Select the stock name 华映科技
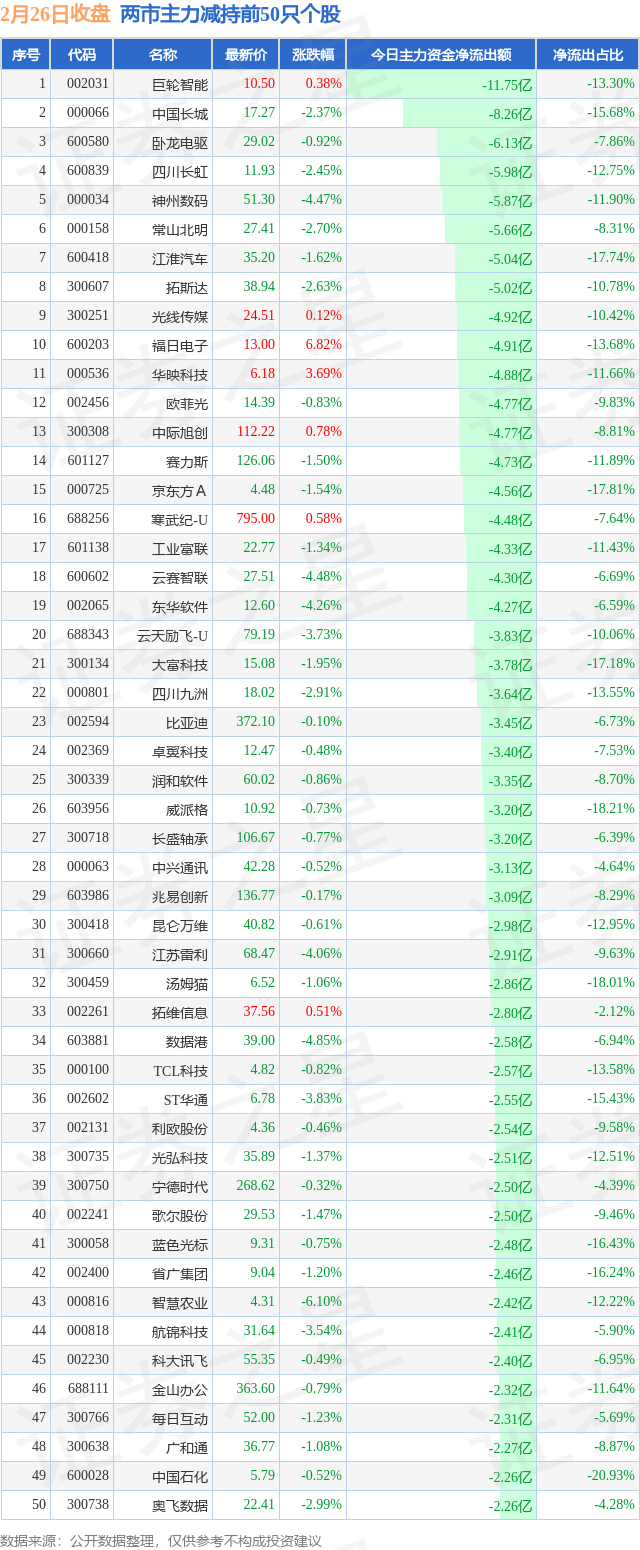 (x=180, y=374)
